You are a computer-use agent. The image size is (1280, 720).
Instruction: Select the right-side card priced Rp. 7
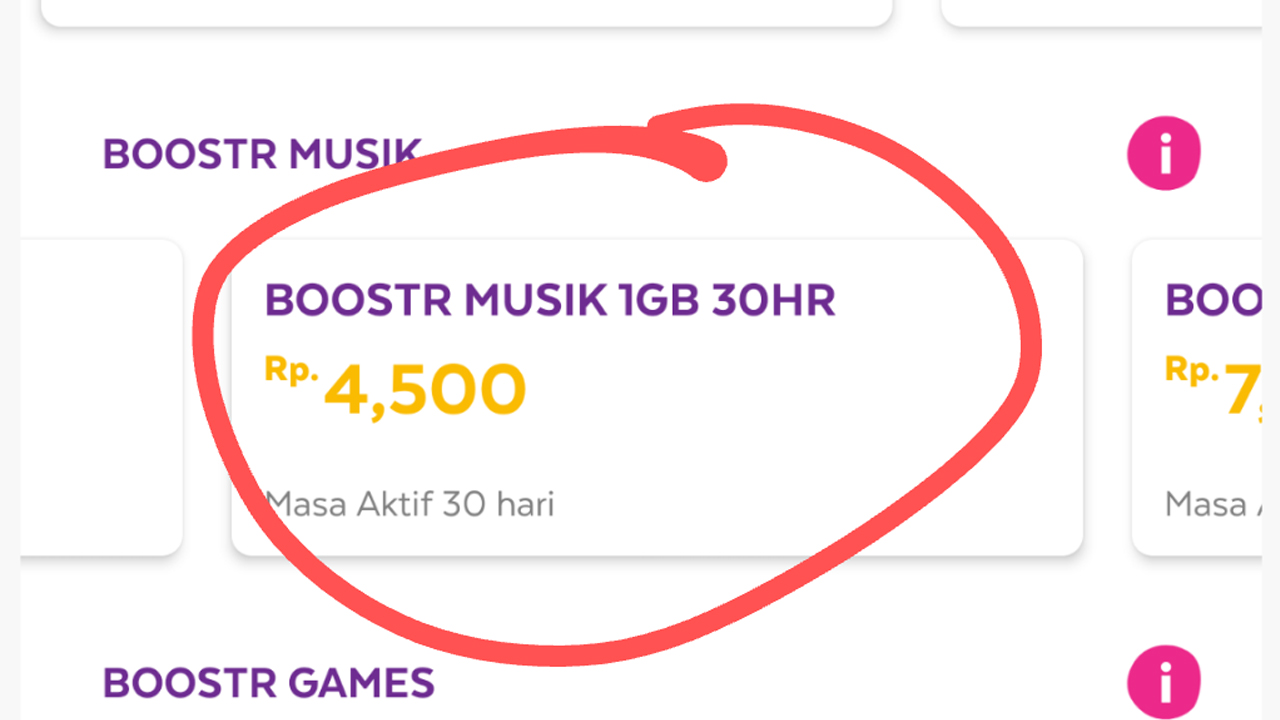[1196, 397]
